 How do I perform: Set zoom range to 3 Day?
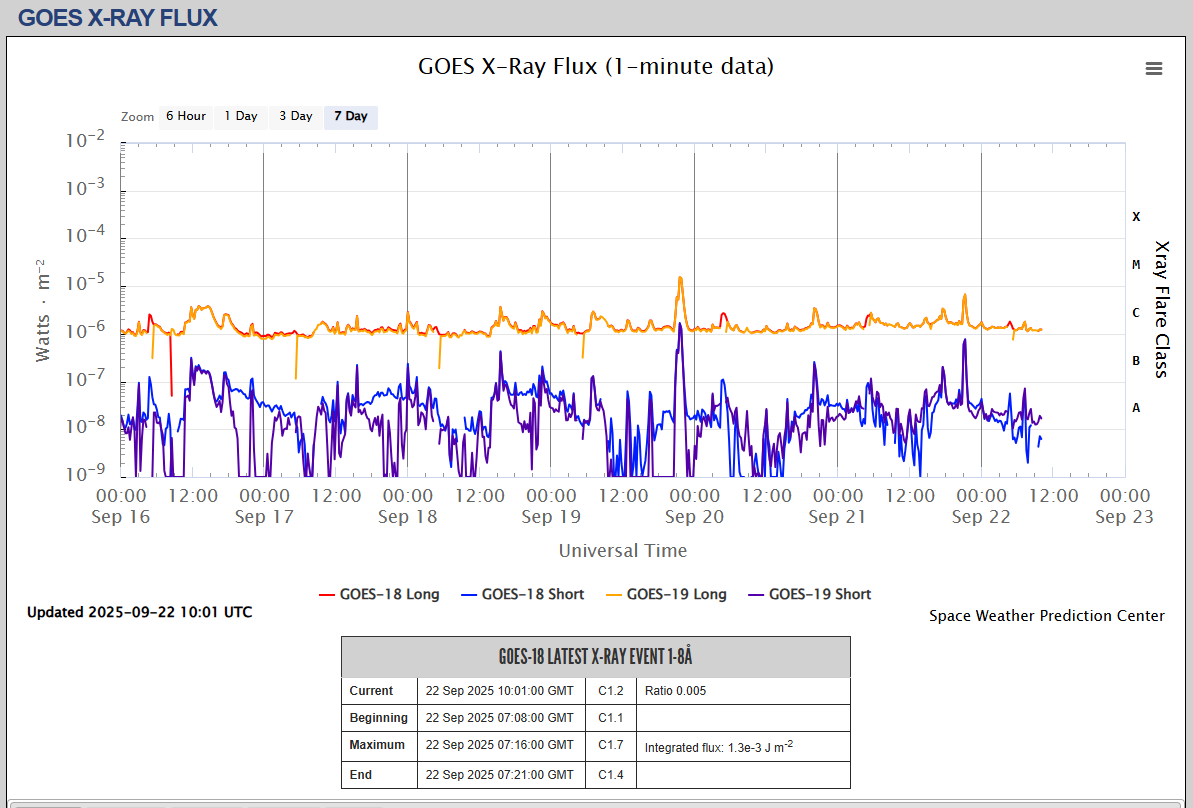[295, 116]
